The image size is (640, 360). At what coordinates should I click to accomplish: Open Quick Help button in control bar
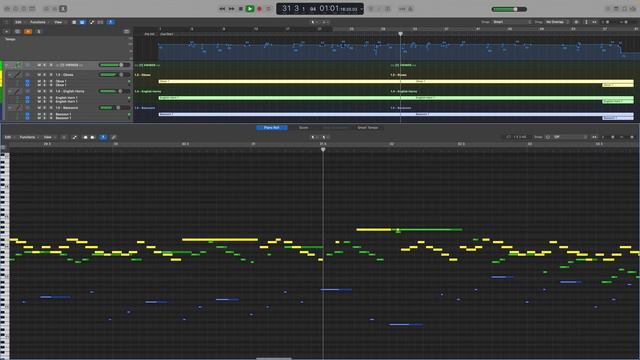tap(24, 9)
